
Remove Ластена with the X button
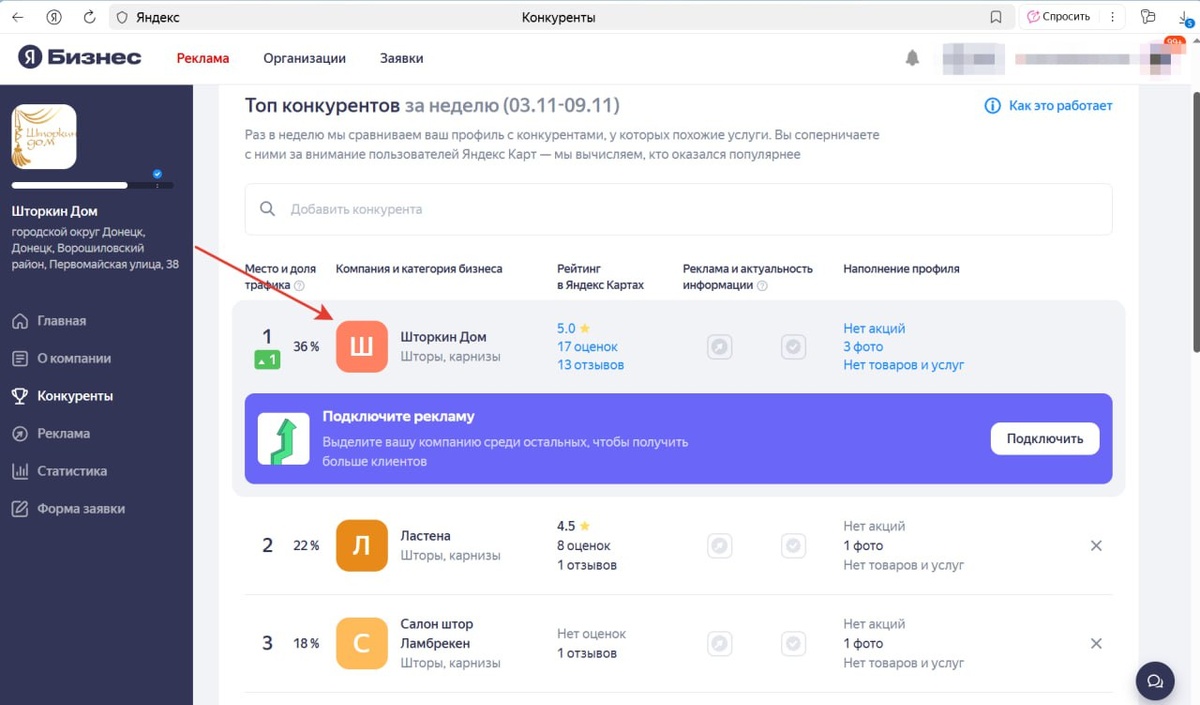[x=1096, y=546]
